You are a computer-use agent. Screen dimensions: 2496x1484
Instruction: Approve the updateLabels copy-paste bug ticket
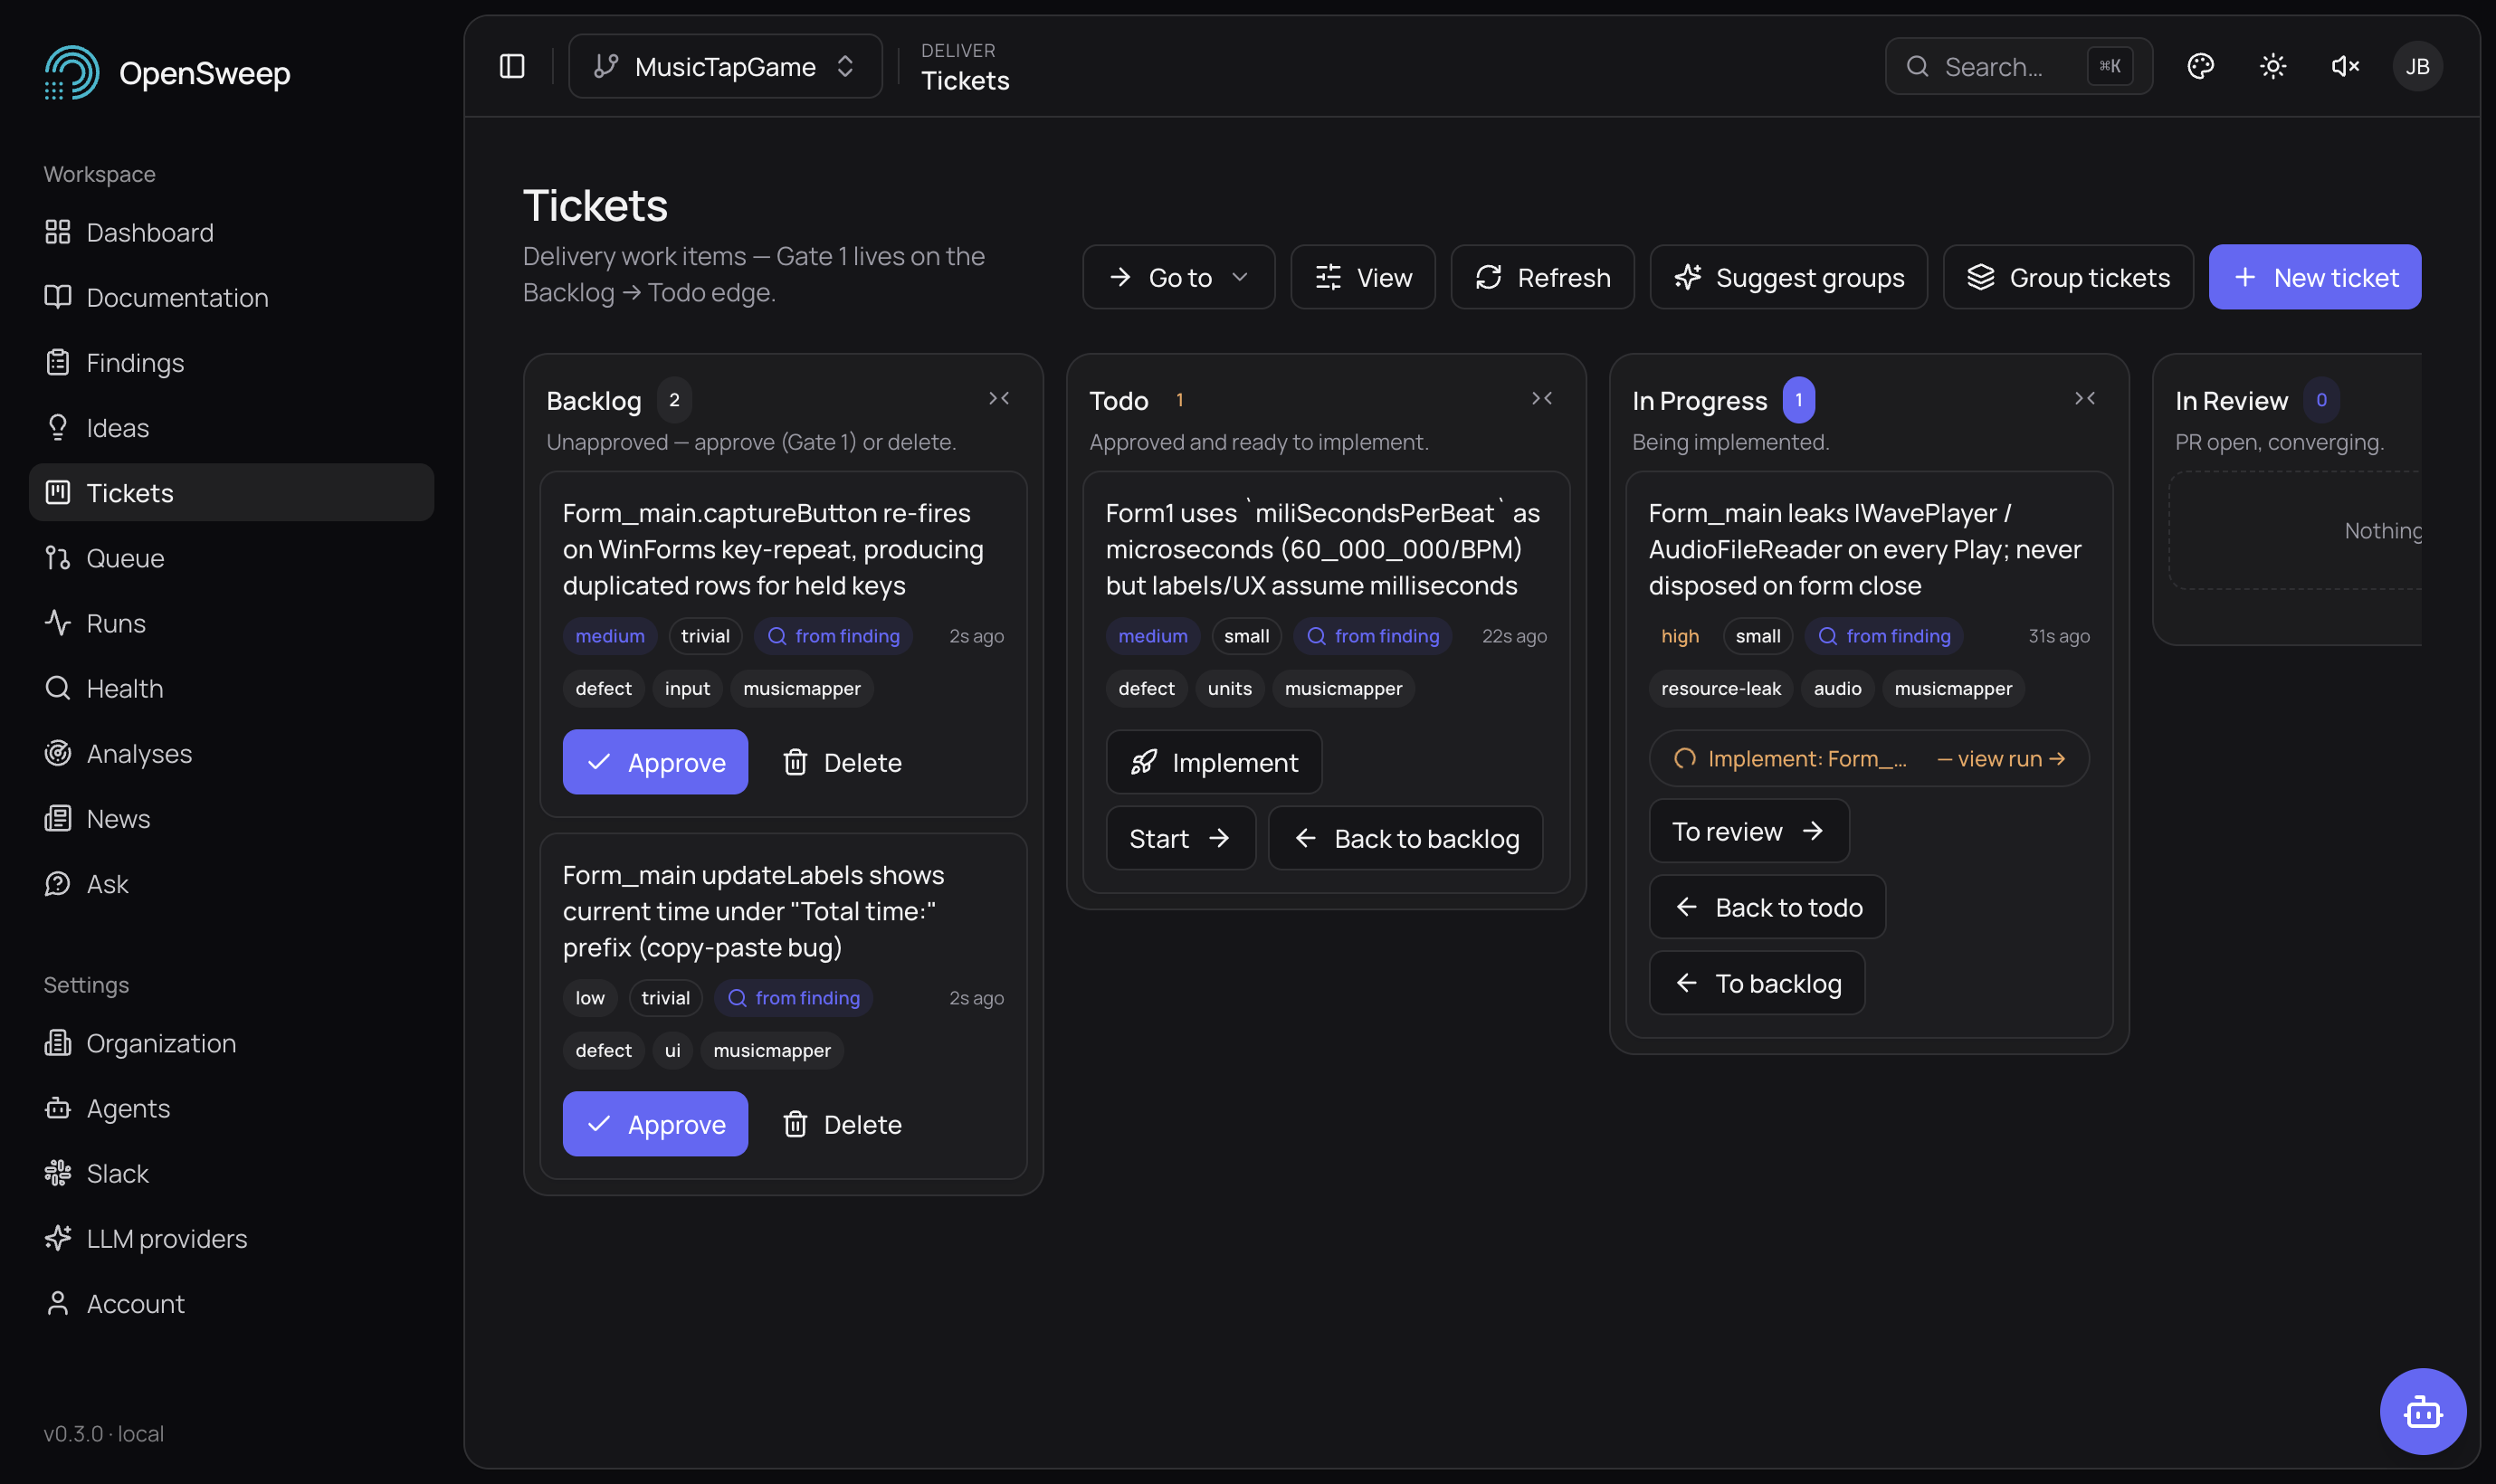click(x=655, y=1124)
